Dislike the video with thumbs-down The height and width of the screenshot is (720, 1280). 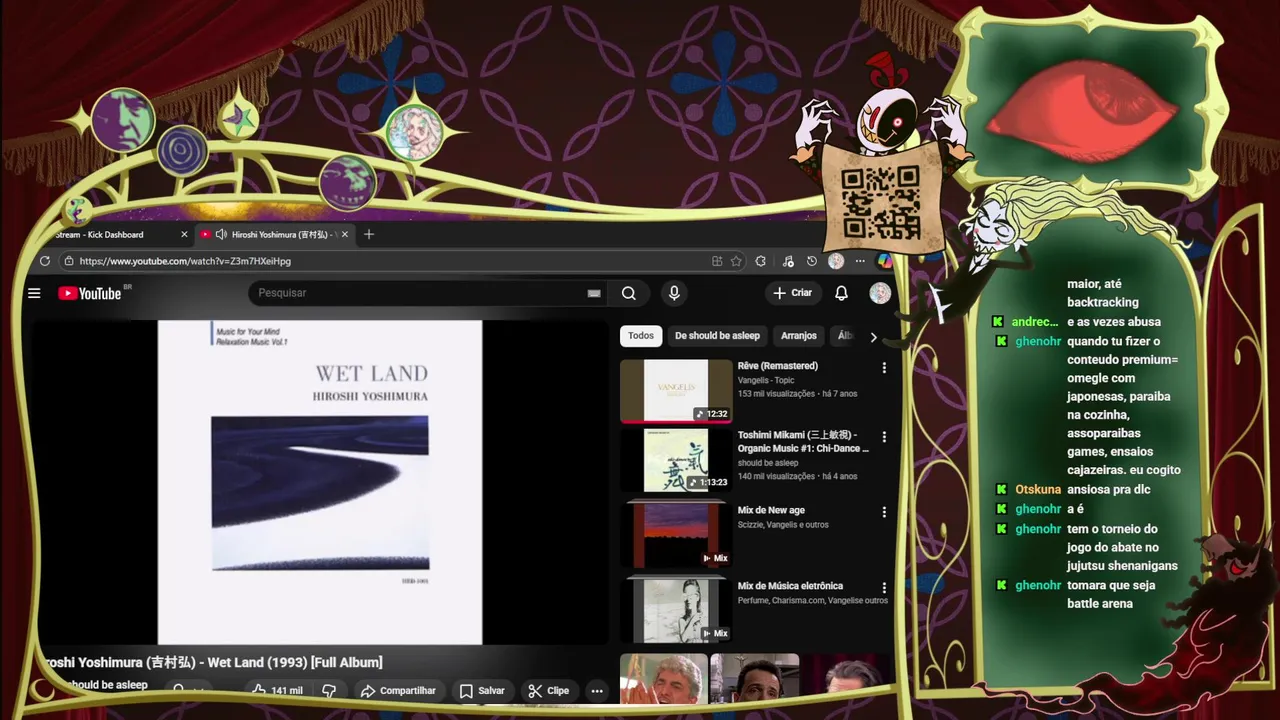(x=328, y=690)
